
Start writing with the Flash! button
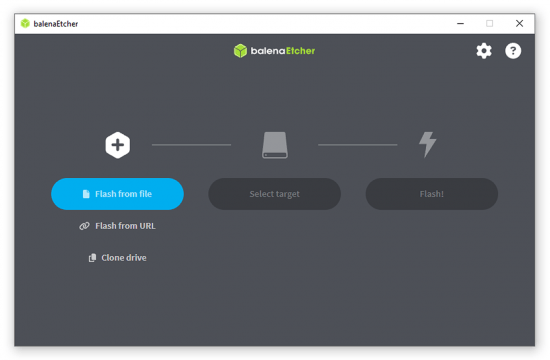[x=432, y=194]
